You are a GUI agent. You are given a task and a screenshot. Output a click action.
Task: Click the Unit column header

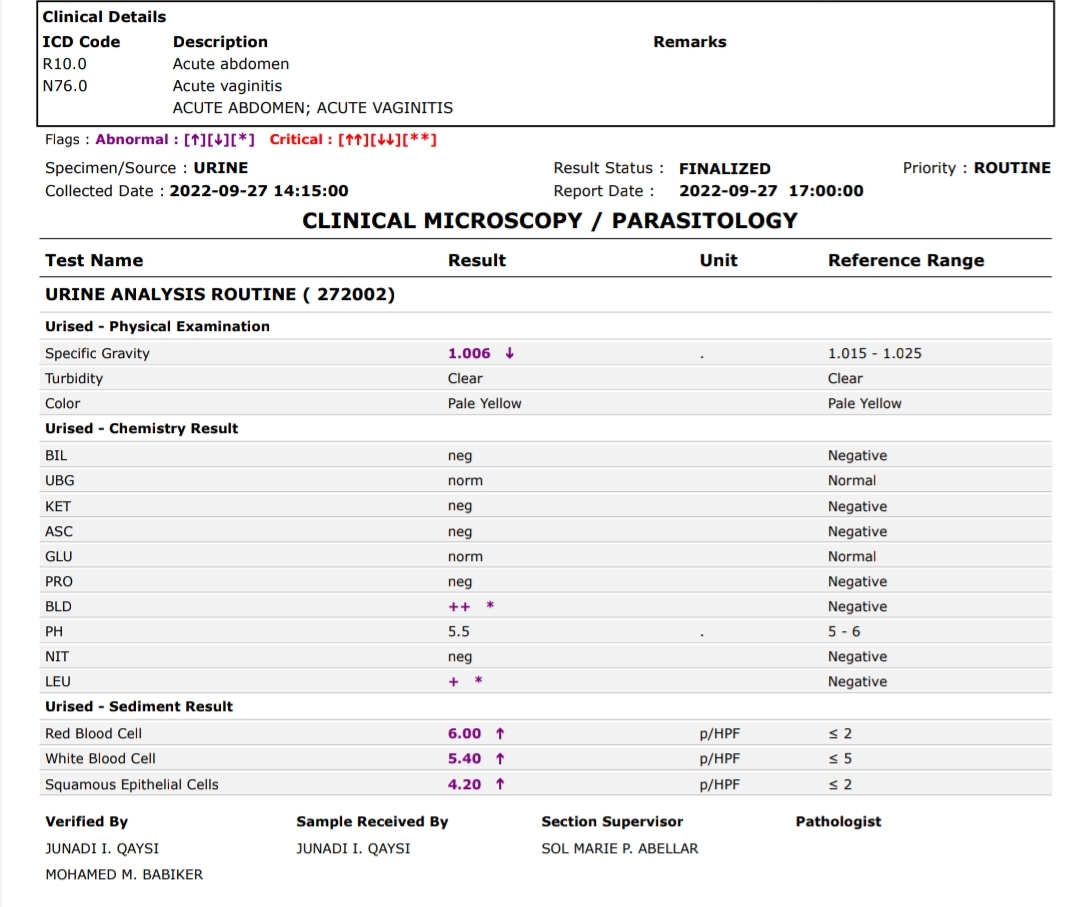tap(719, 260)
